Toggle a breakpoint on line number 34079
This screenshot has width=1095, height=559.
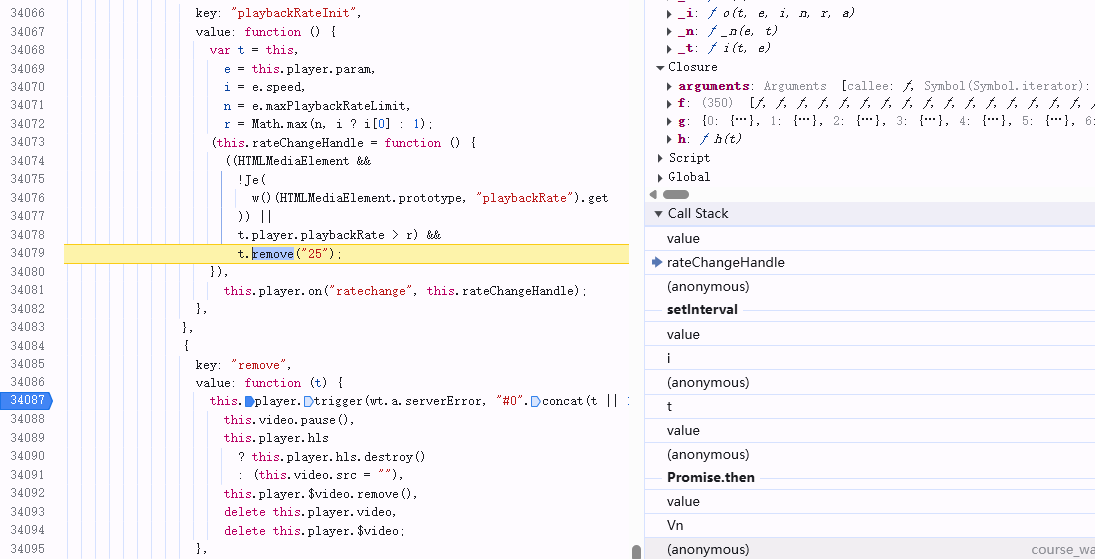pos(26,254)
